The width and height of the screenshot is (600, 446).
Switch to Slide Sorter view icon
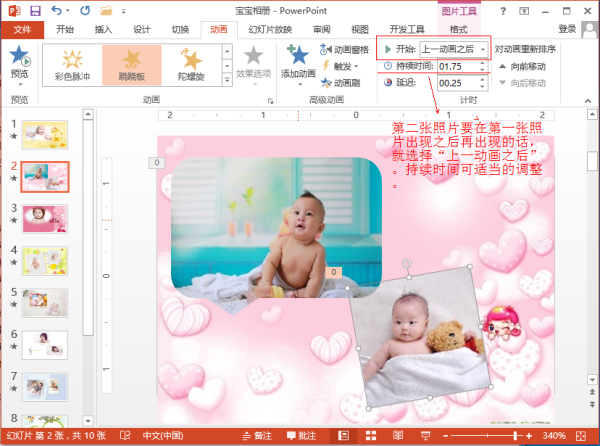pyautogui.click(x=371, y=436)
